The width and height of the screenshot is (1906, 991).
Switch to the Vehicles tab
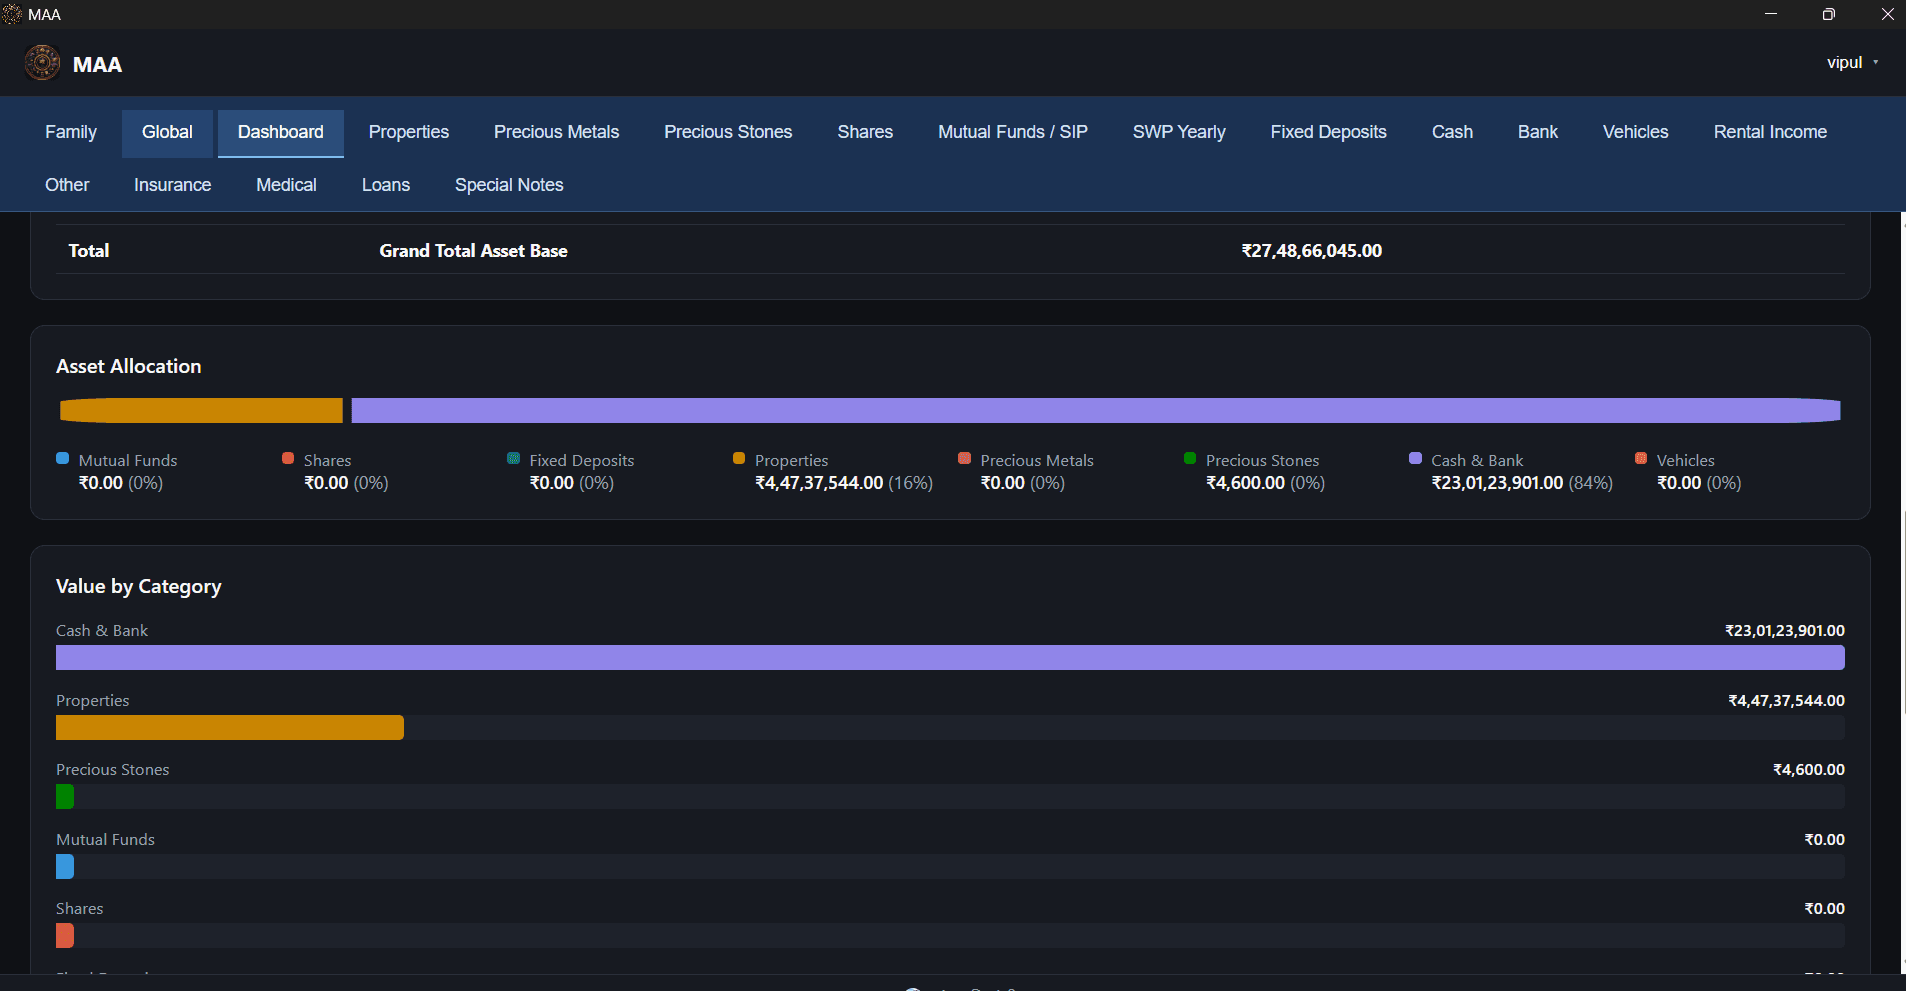(x=1636, y=132)
